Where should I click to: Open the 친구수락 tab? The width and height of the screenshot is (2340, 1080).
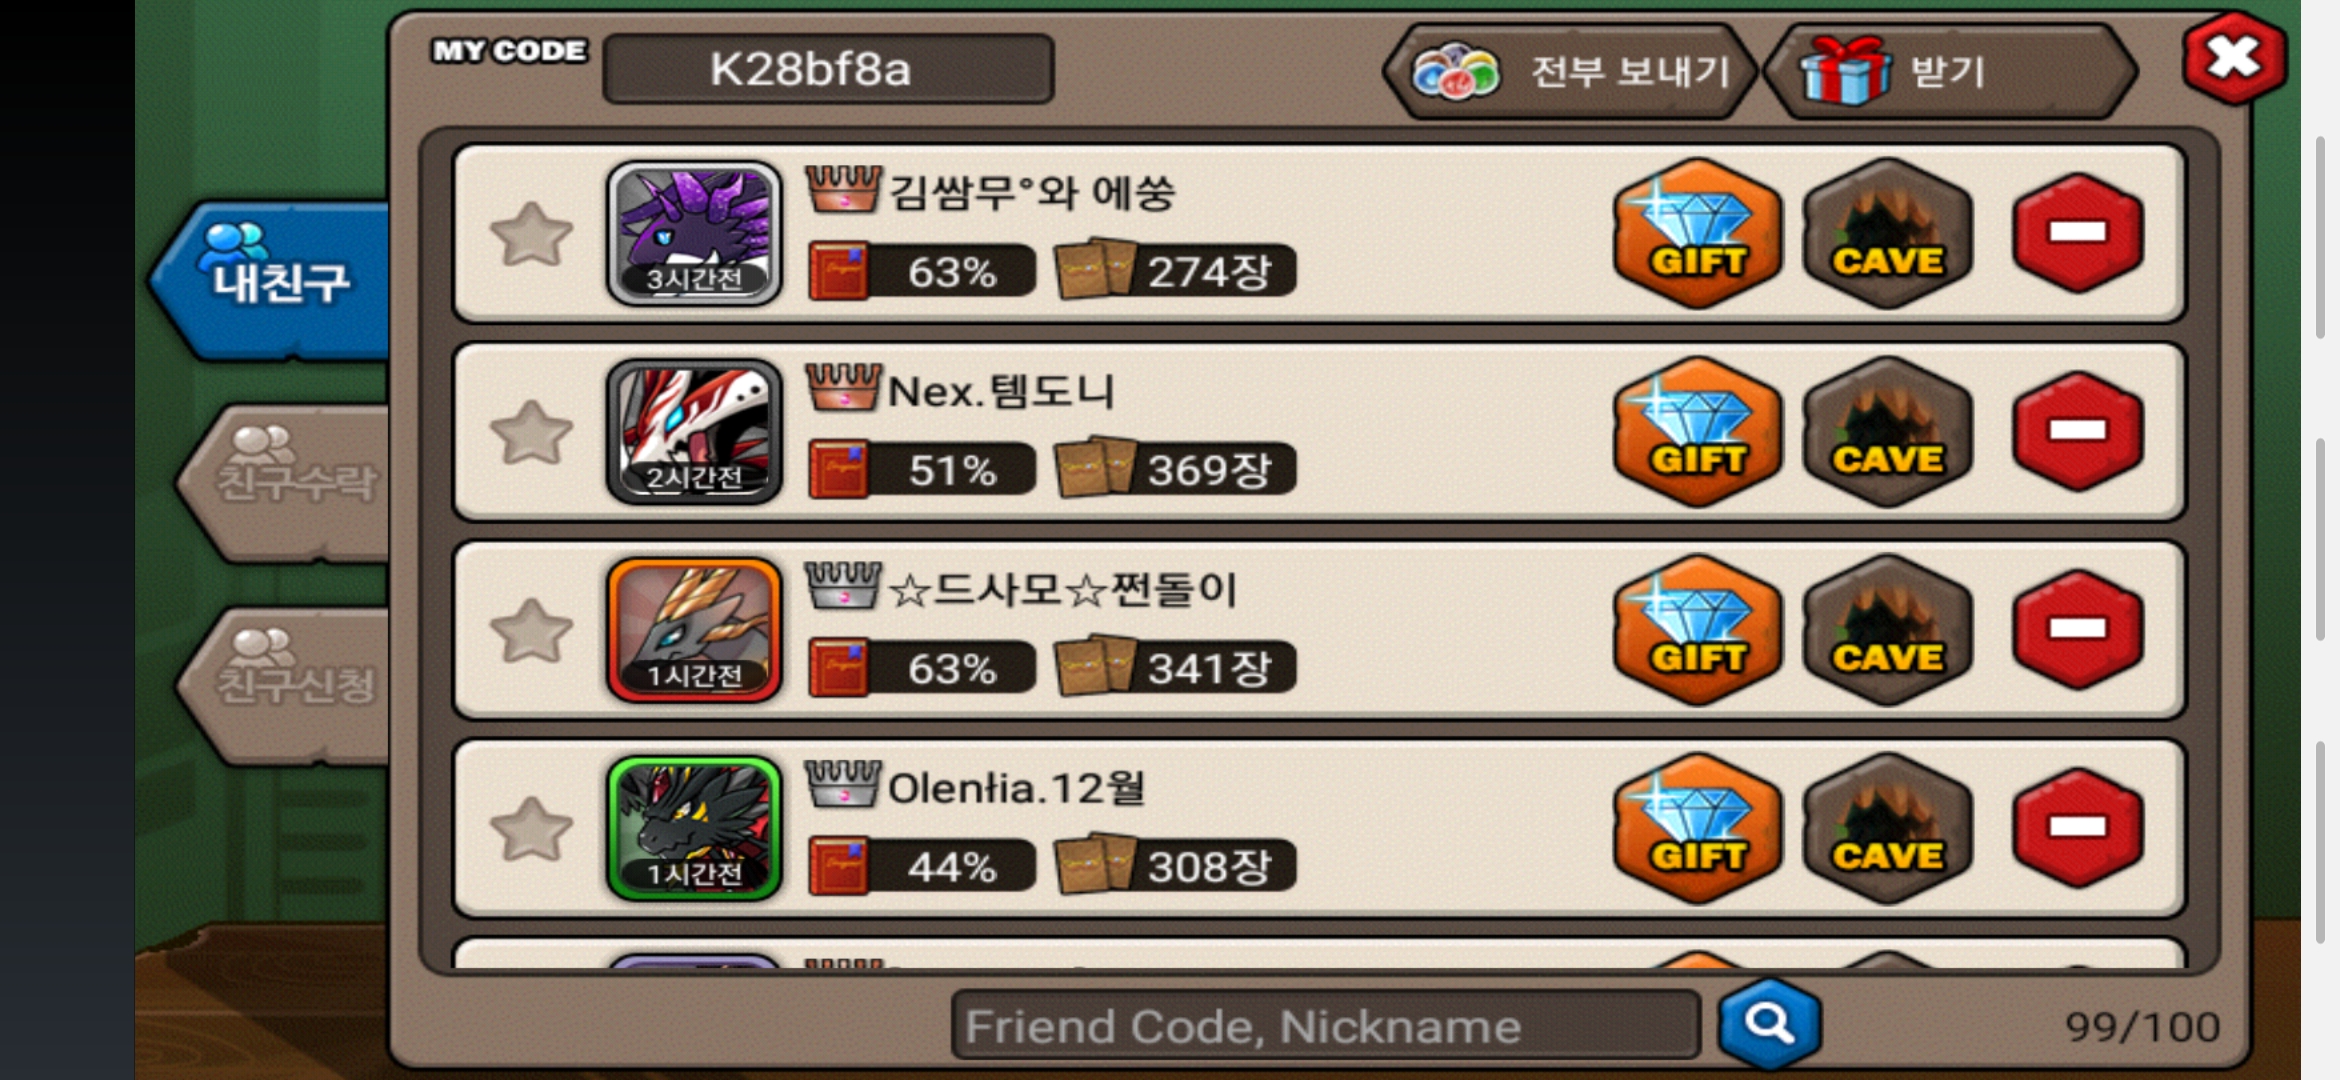coord(285,482)
